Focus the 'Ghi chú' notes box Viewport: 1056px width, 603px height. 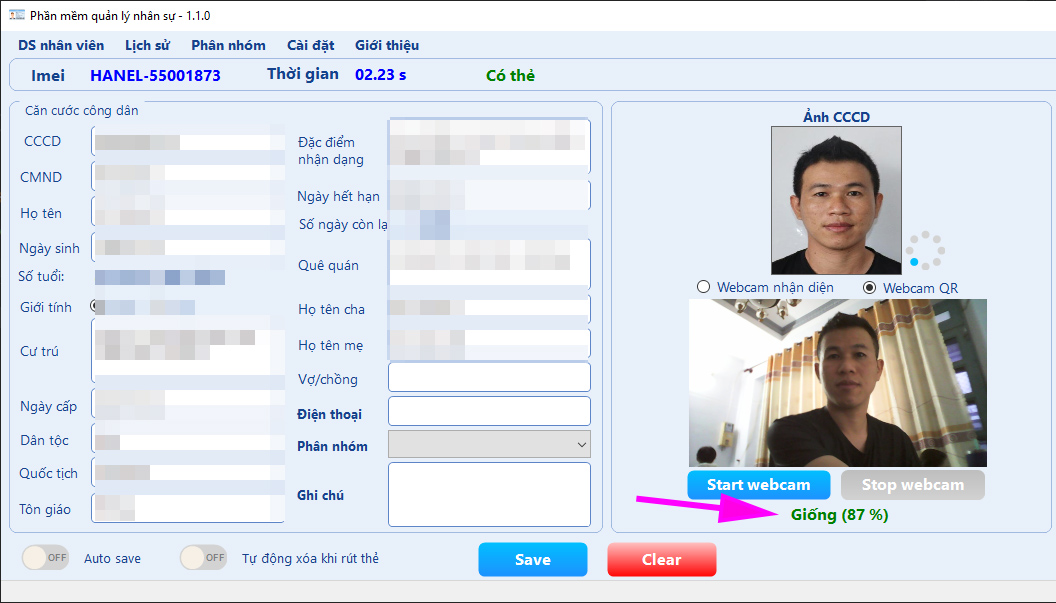[489, 494]
